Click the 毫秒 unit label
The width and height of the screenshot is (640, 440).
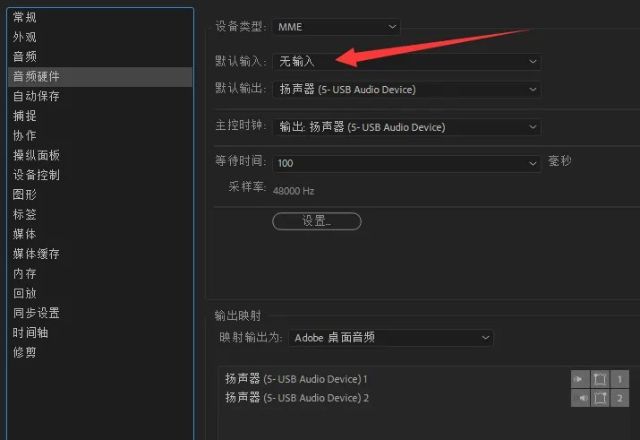click(x=560, y=161)
